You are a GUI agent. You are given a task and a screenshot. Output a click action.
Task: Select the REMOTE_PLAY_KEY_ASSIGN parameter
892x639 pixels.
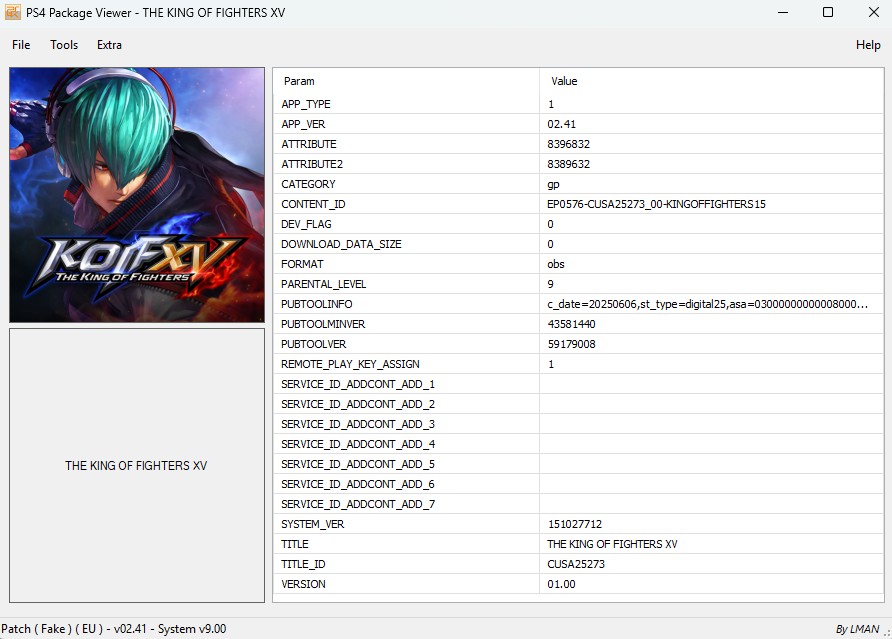tap(350, 364)
